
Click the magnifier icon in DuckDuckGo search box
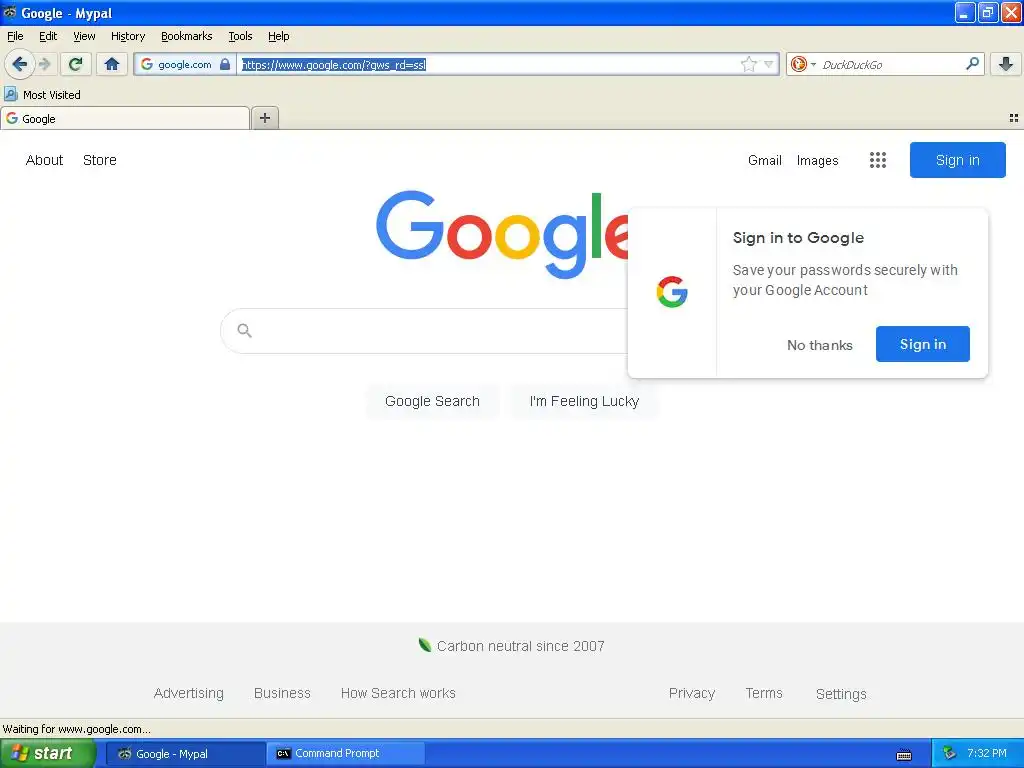coord(972,64)
